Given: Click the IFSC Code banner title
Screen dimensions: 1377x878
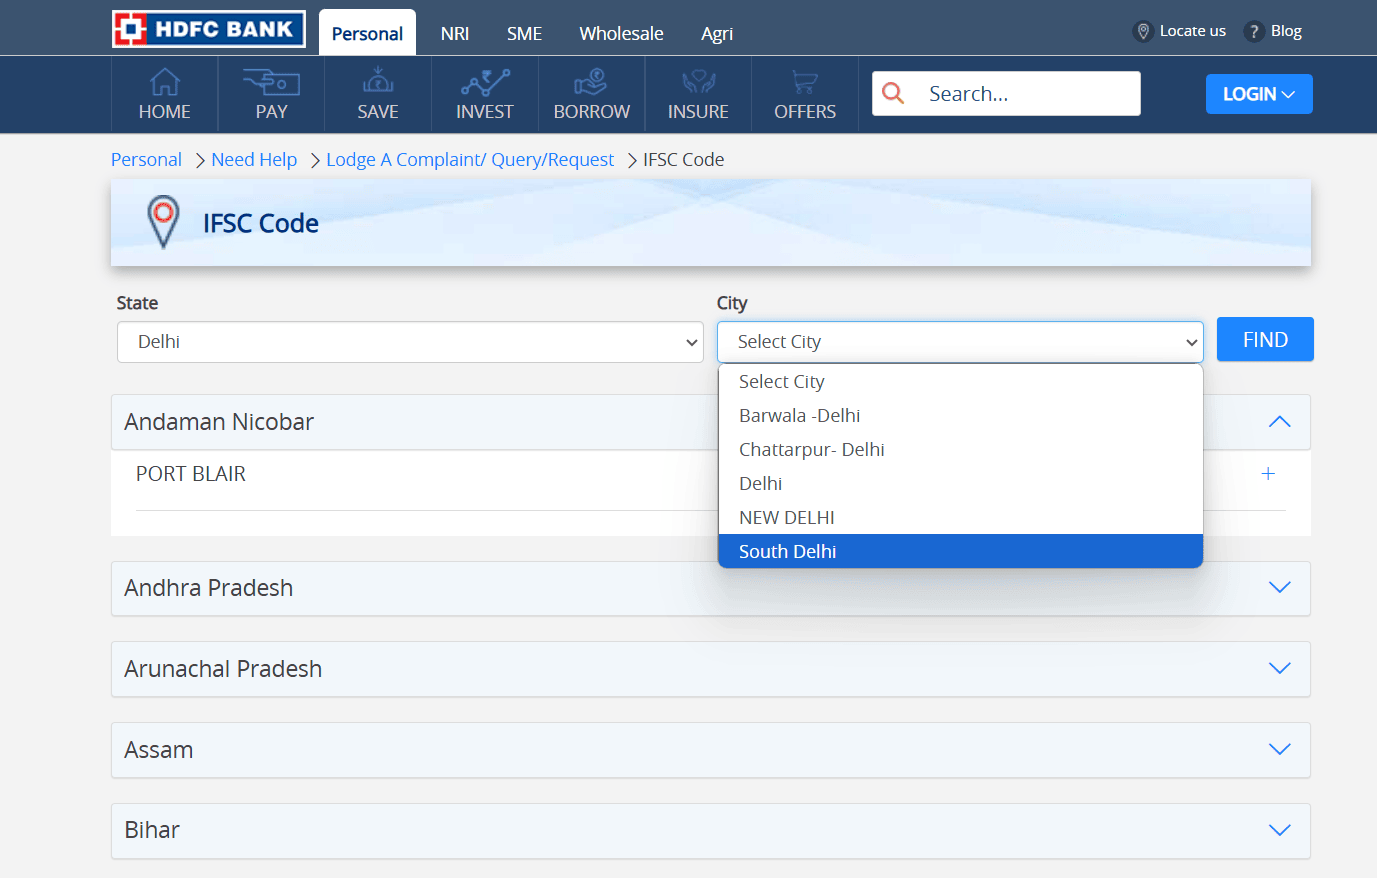Looking at the screenshot, I should (x=261, y=223).
